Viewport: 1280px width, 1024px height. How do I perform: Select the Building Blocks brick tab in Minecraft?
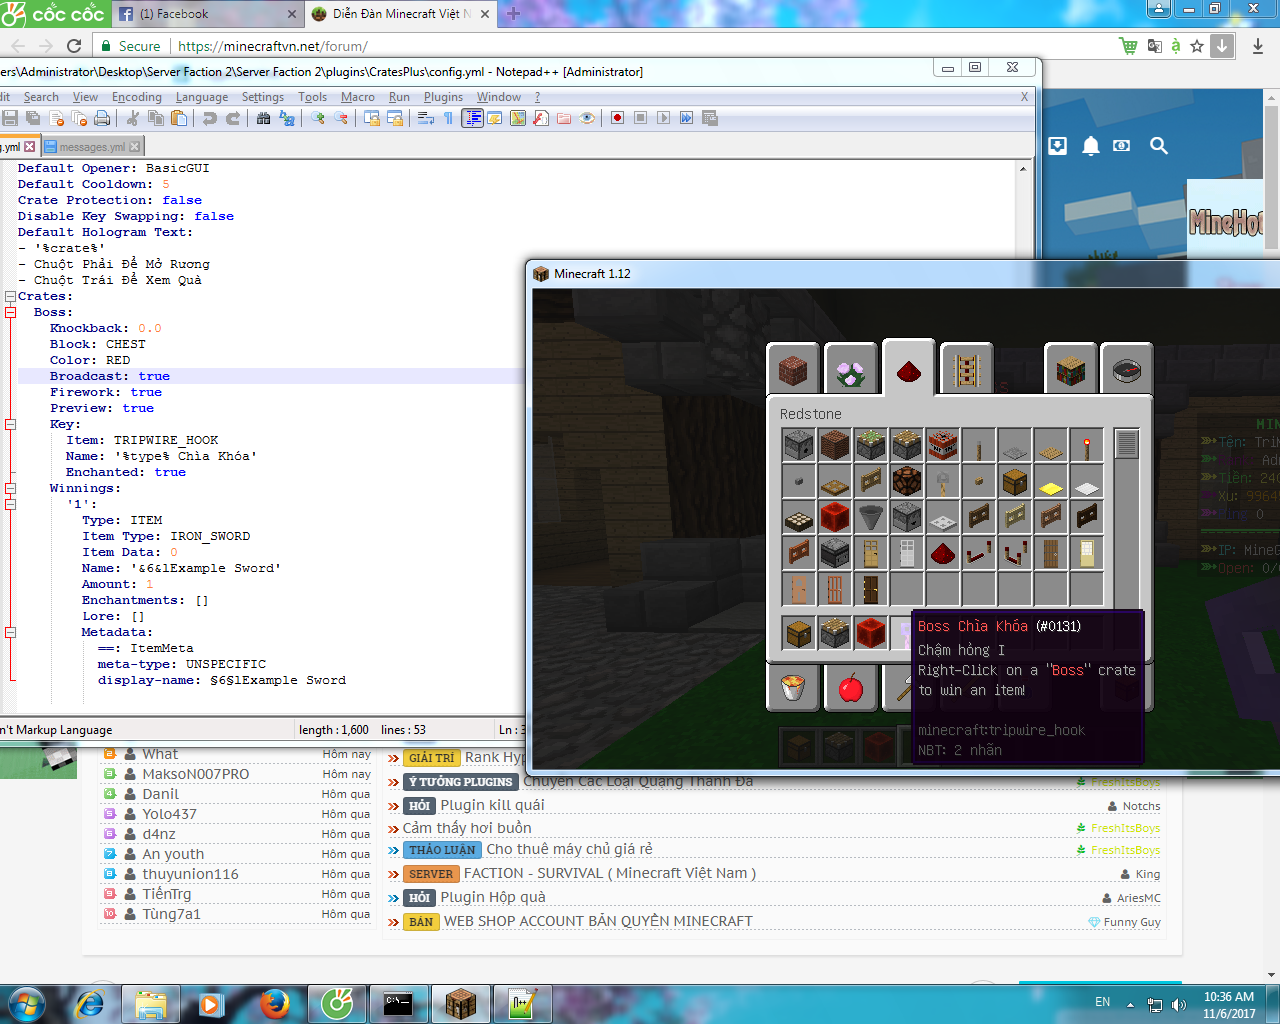coord(793,369)
